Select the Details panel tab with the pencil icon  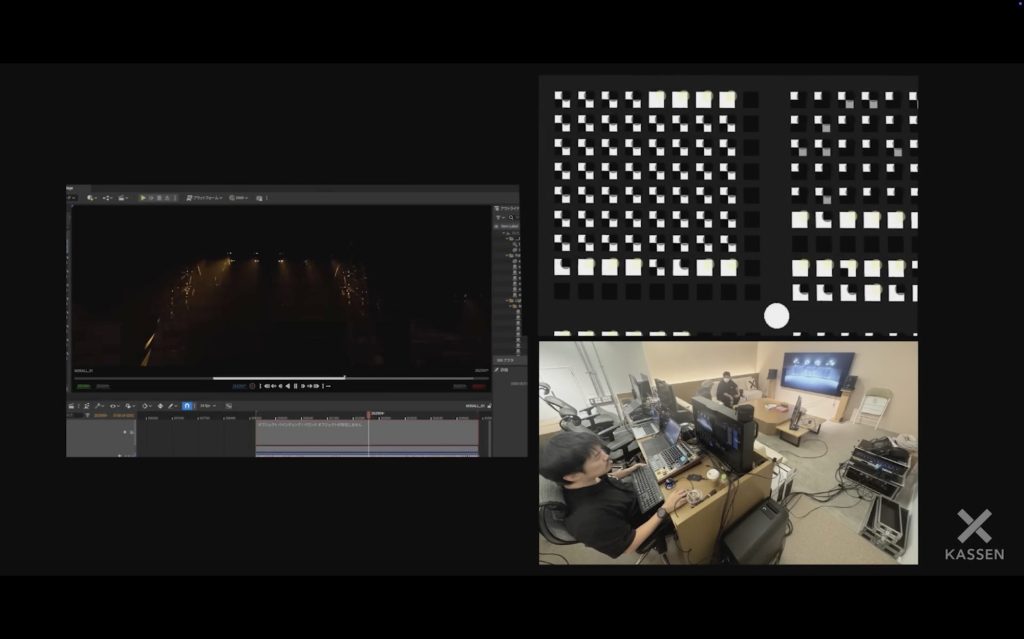(502, 370)
